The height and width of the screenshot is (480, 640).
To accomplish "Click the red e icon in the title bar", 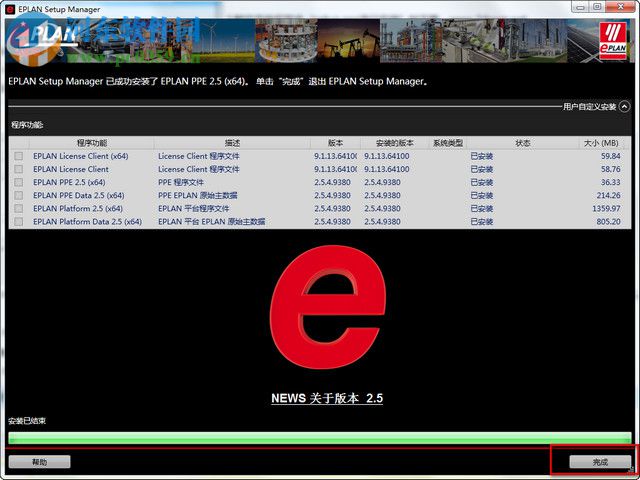I will [x=10, y=9].
